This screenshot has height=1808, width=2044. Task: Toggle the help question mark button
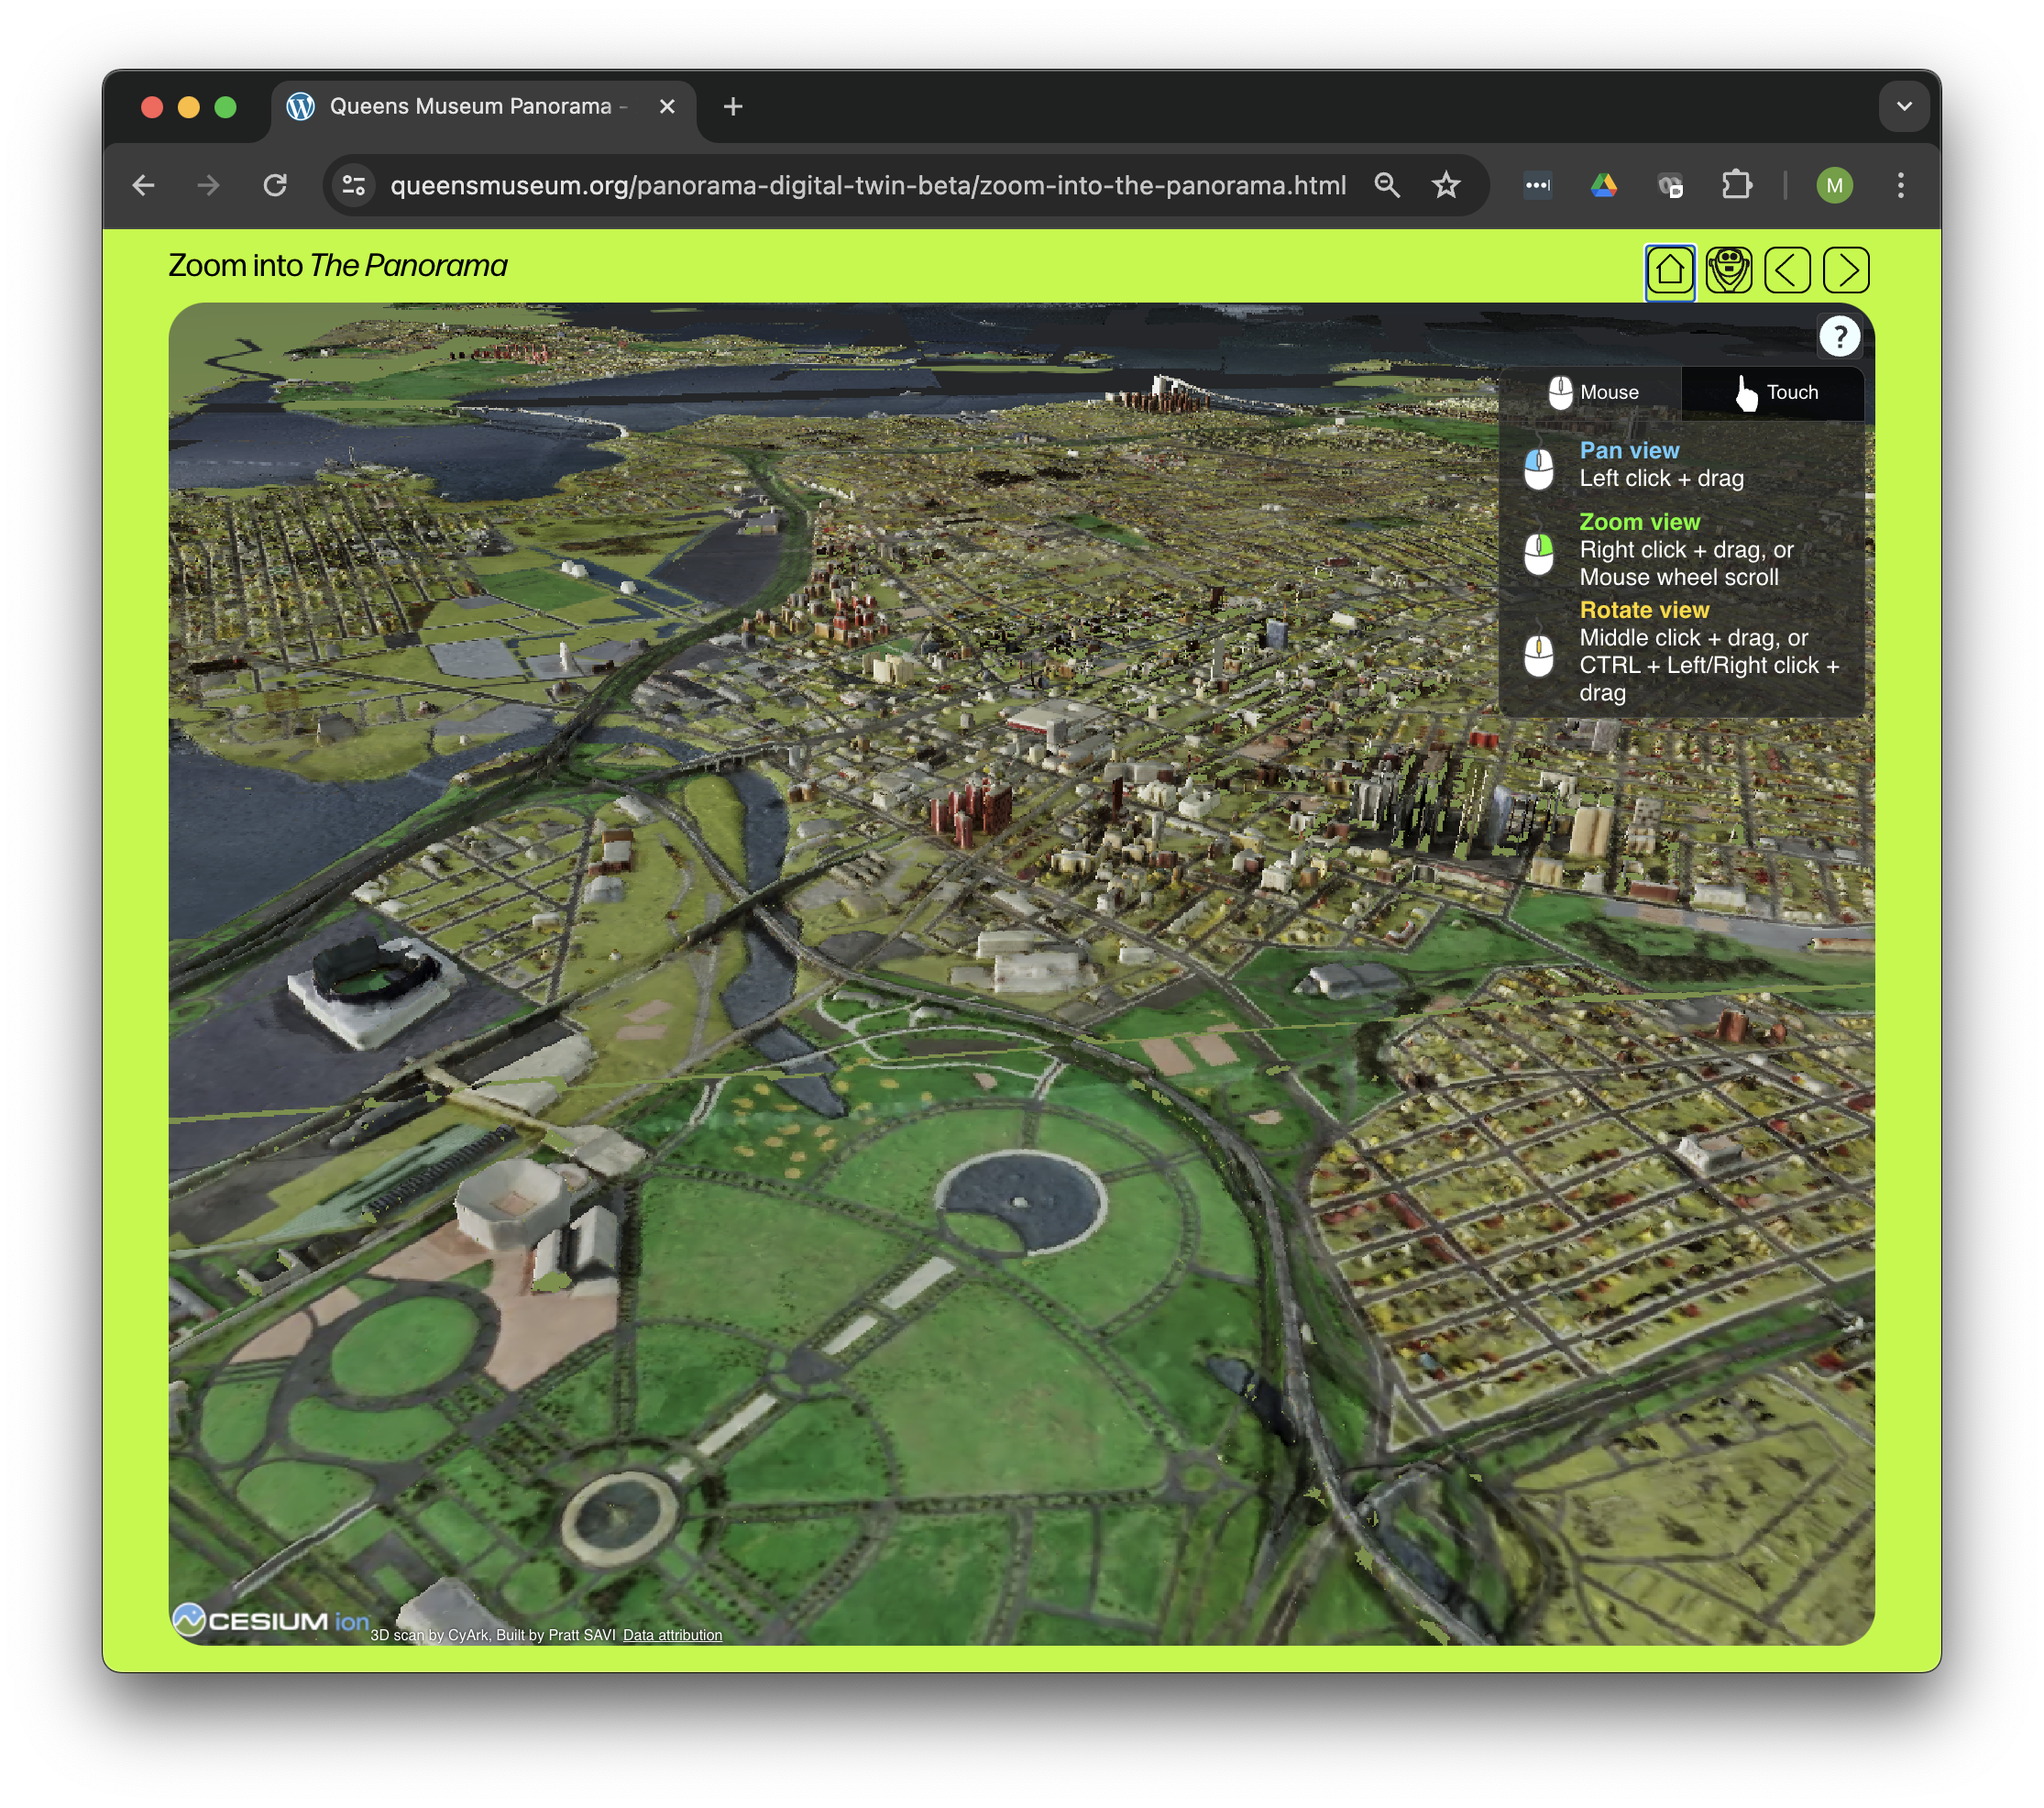[x=1839, y=337]
